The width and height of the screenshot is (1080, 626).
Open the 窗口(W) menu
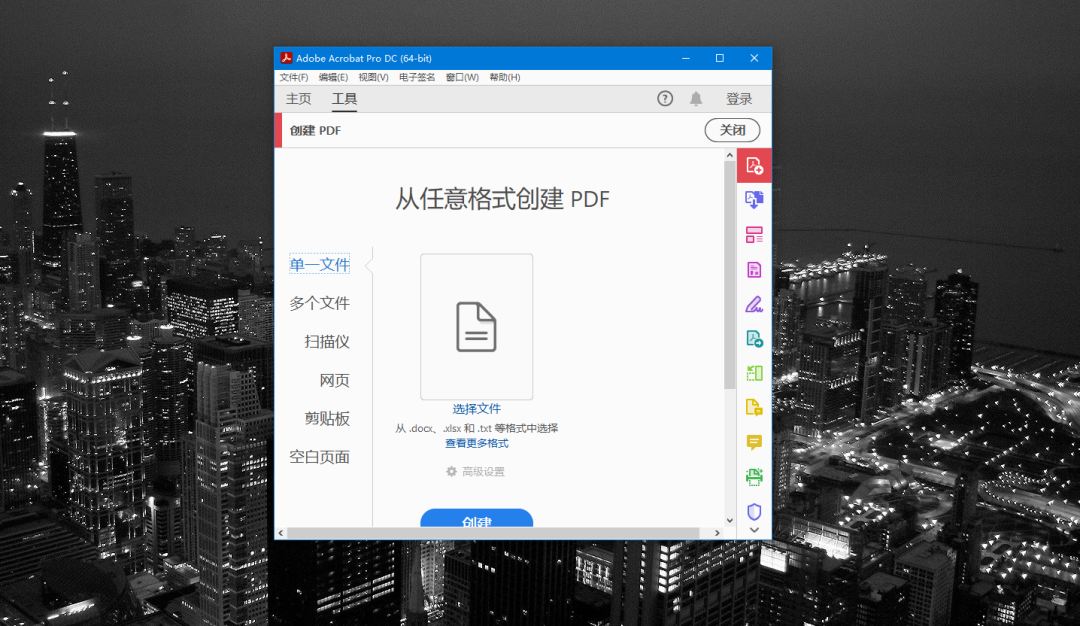tap(462, 77)
